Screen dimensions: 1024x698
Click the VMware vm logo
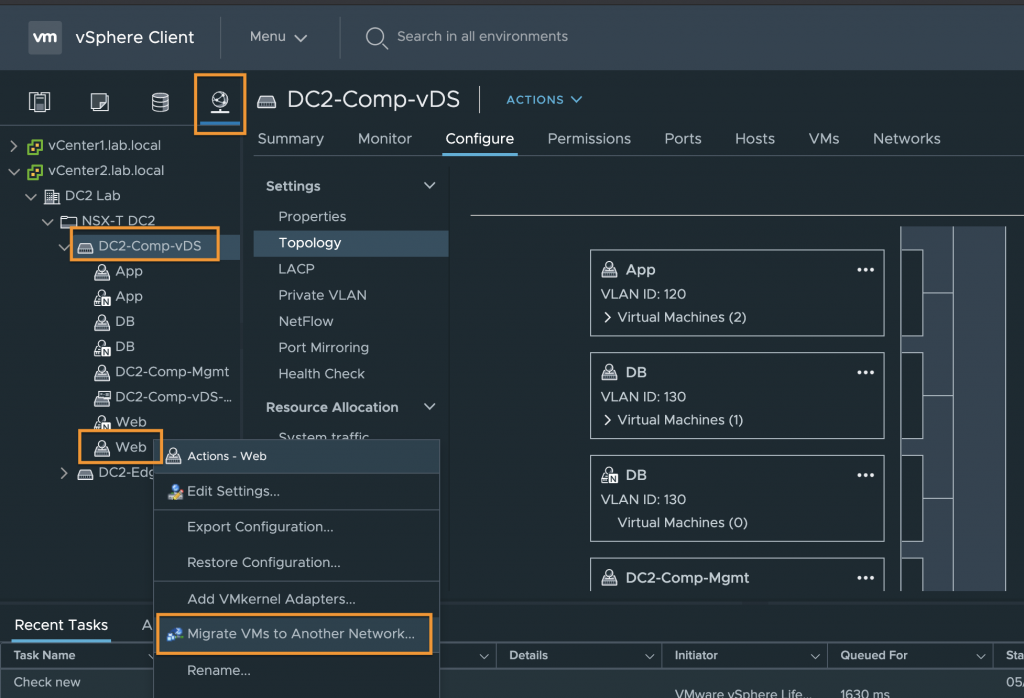pyautogui.click(x=45, y=37)
